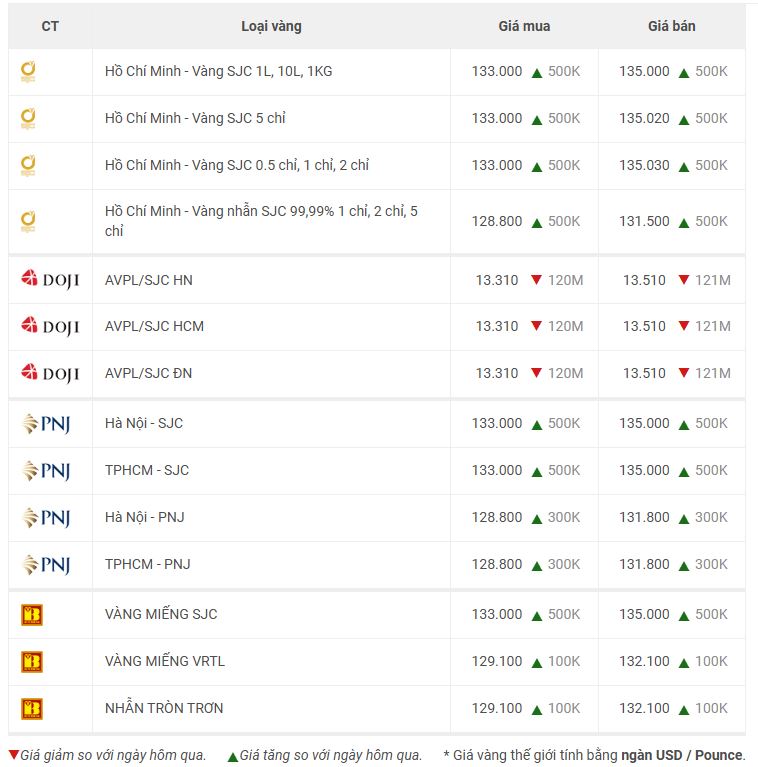This screenshot has height=767, width=758.
Task: Click Bảo Tín logo beside NHẪN TRÒN TRƠN
Action: click(x=32, y=709)
